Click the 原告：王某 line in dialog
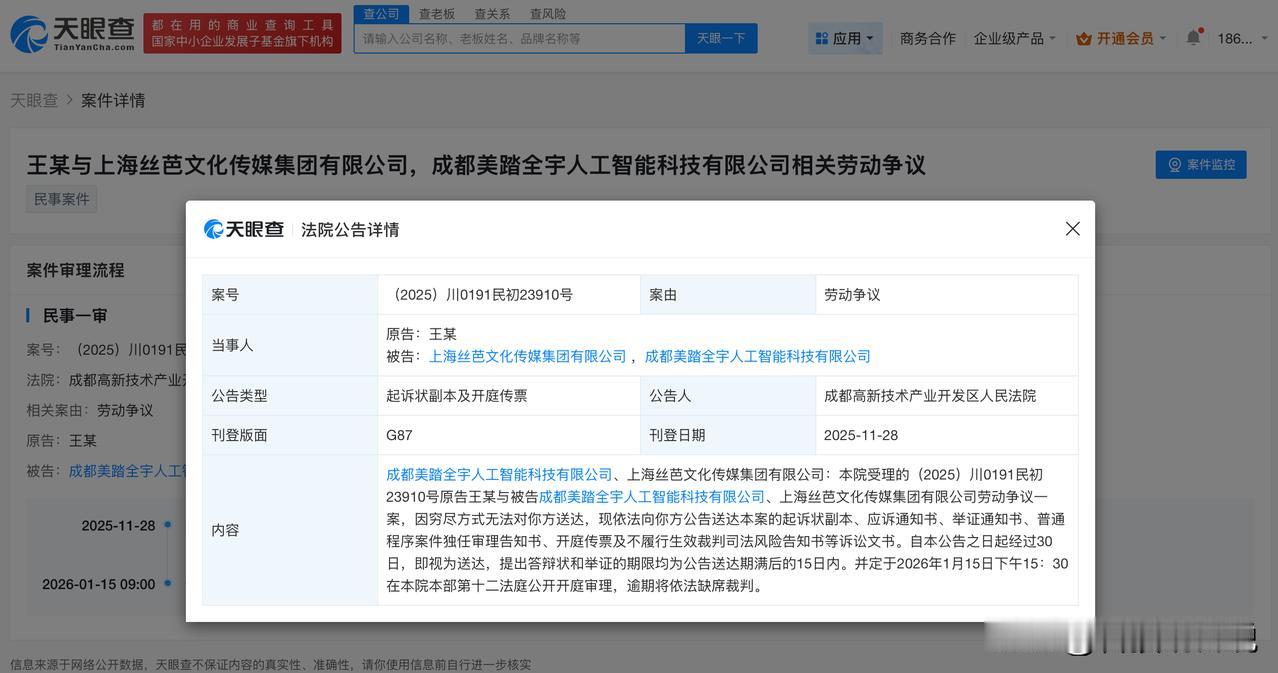The image size is (1278, 673). (421, 334)
